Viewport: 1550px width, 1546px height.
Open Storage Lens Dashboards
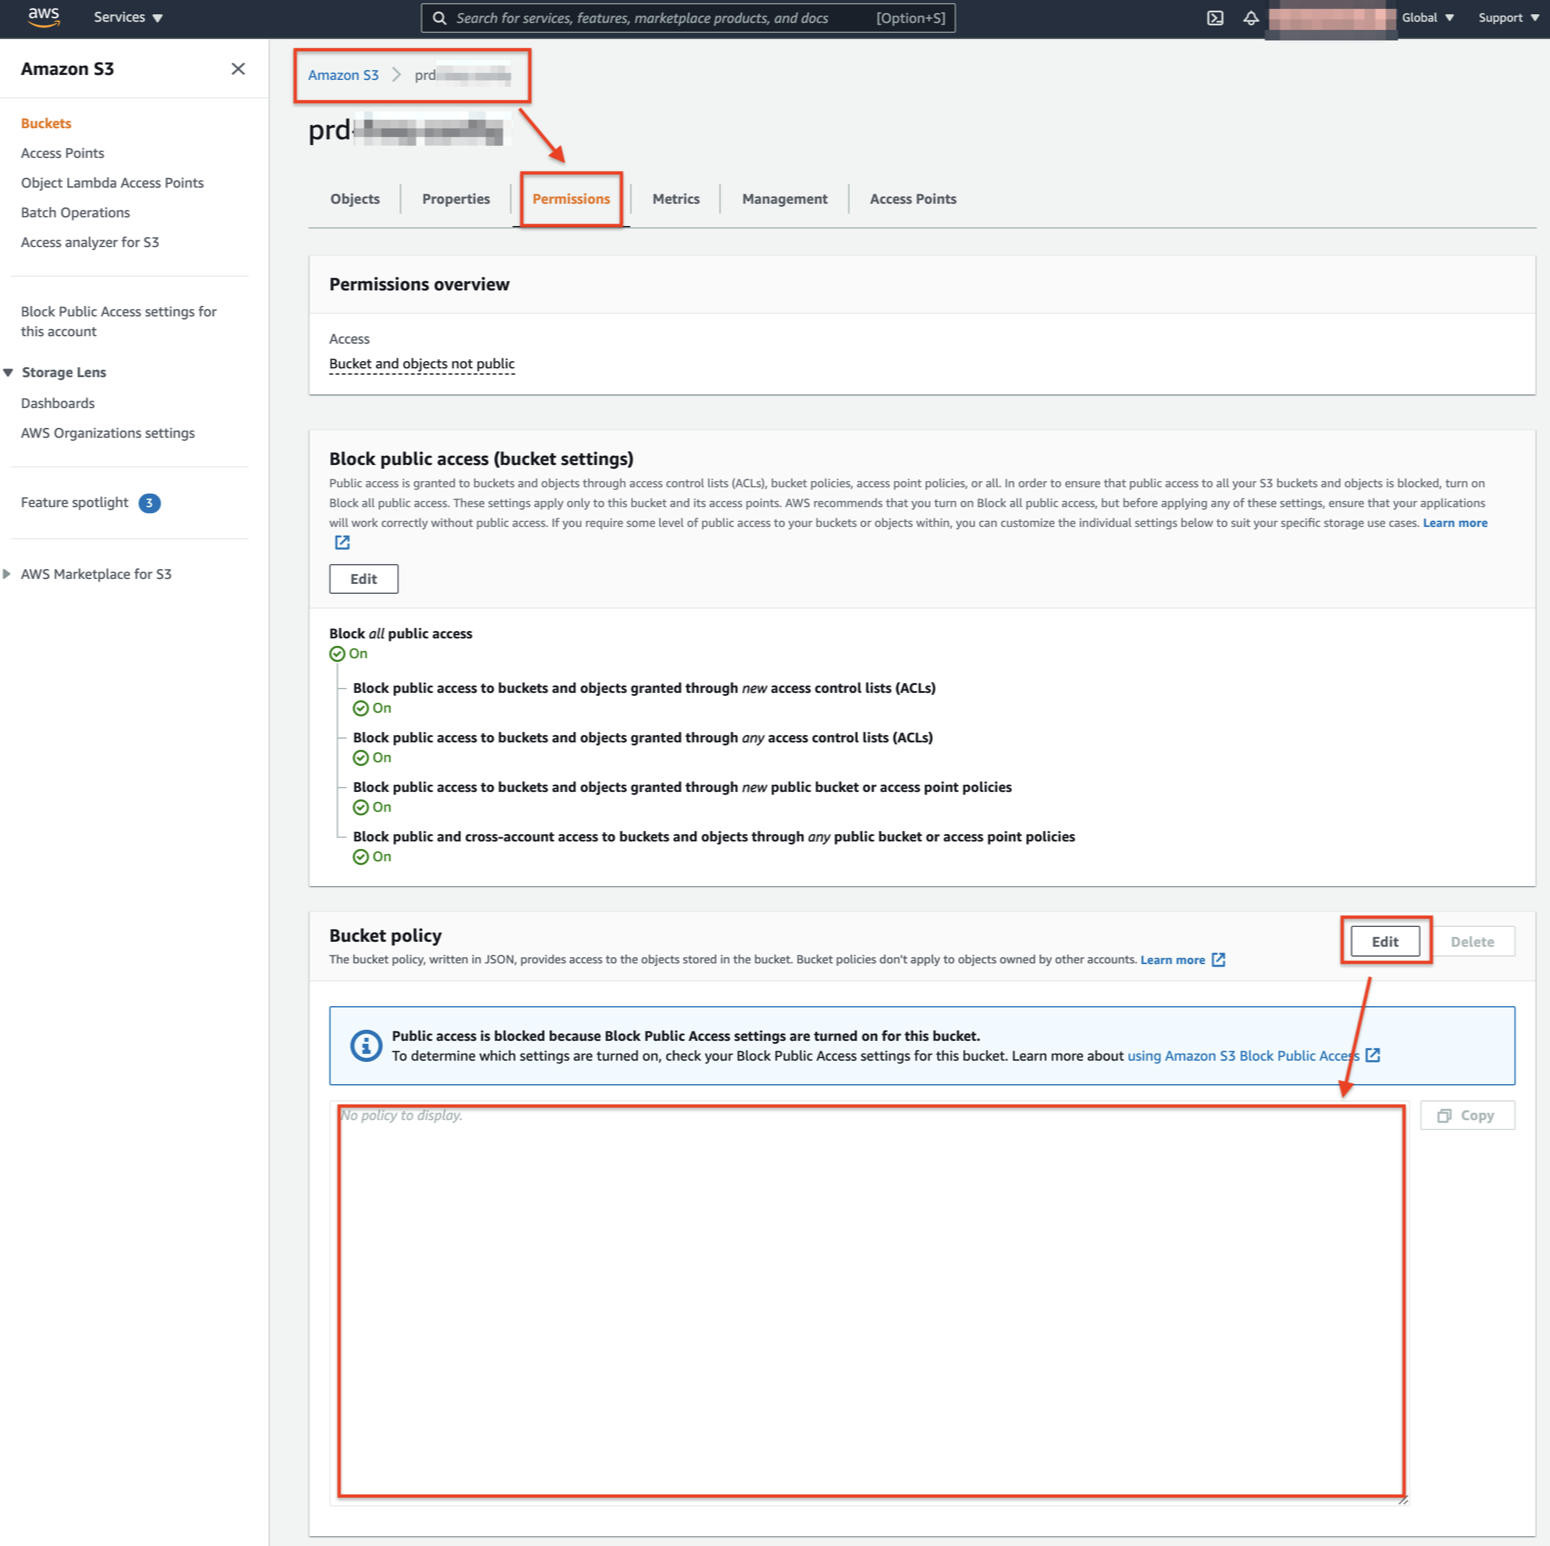(58, 403)
